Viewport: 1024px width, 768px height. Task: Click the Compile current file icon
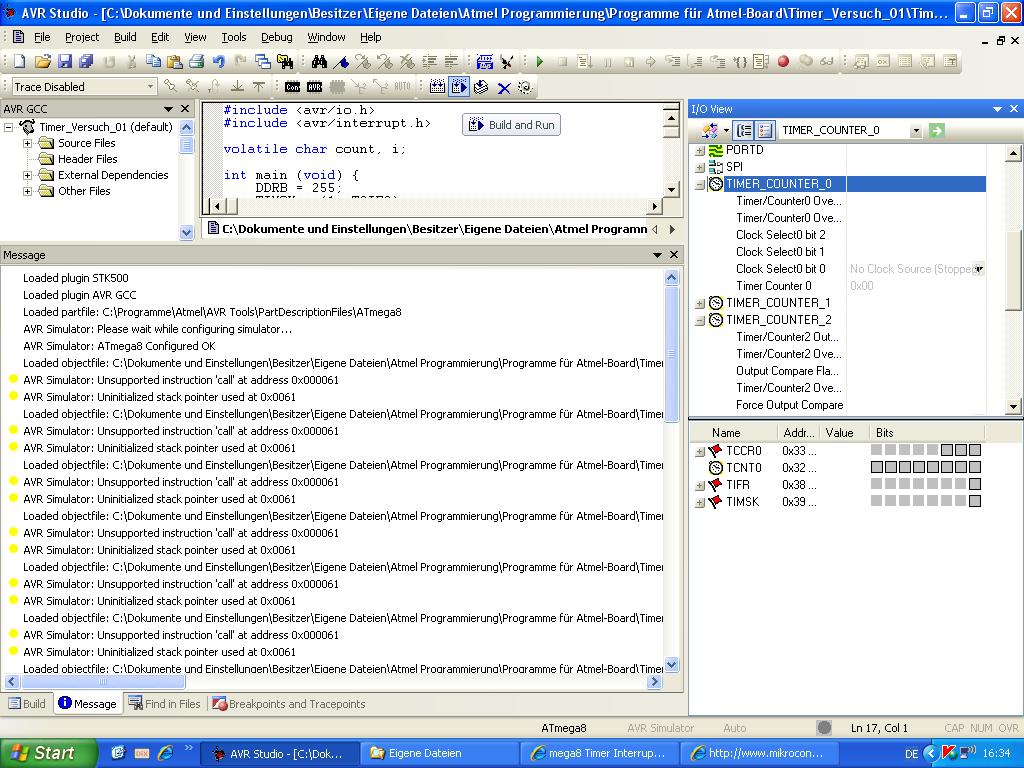[481, 87]
